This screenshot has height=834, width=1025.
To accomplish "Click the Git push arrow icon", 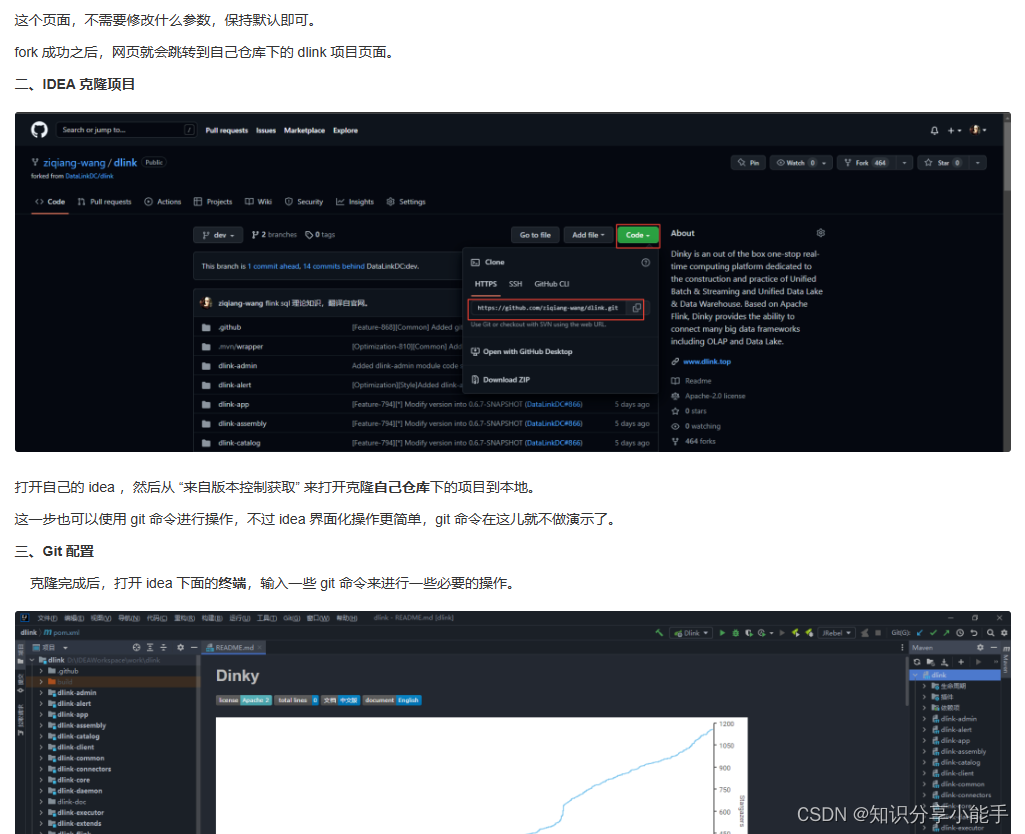I will pyautogui.click(x=946, y=633).
